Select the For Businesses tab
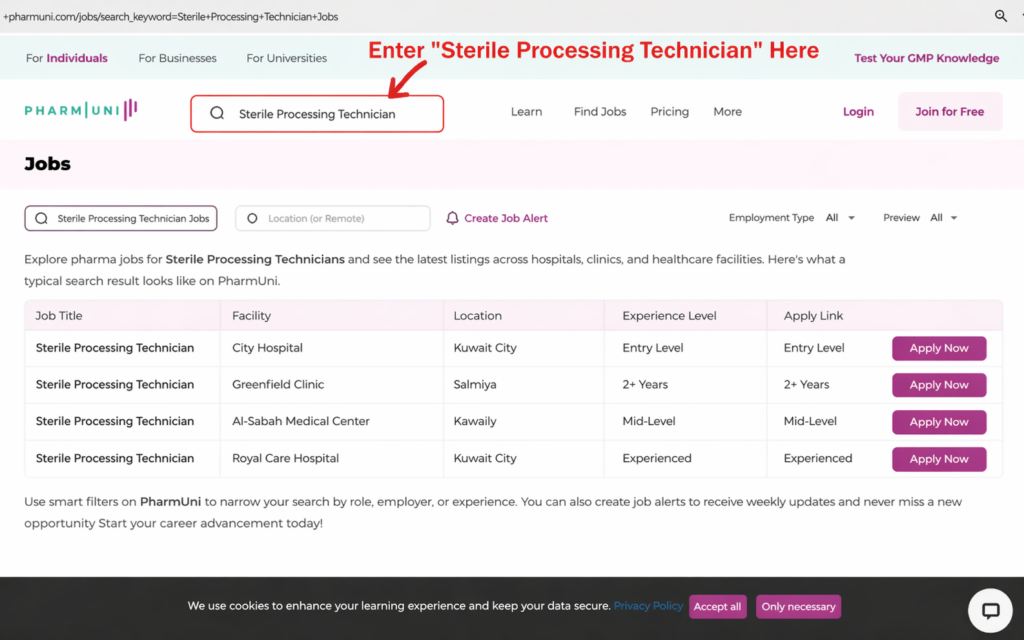The height and width of the screenshot is (640, 1024). click(x=177, y=58)
